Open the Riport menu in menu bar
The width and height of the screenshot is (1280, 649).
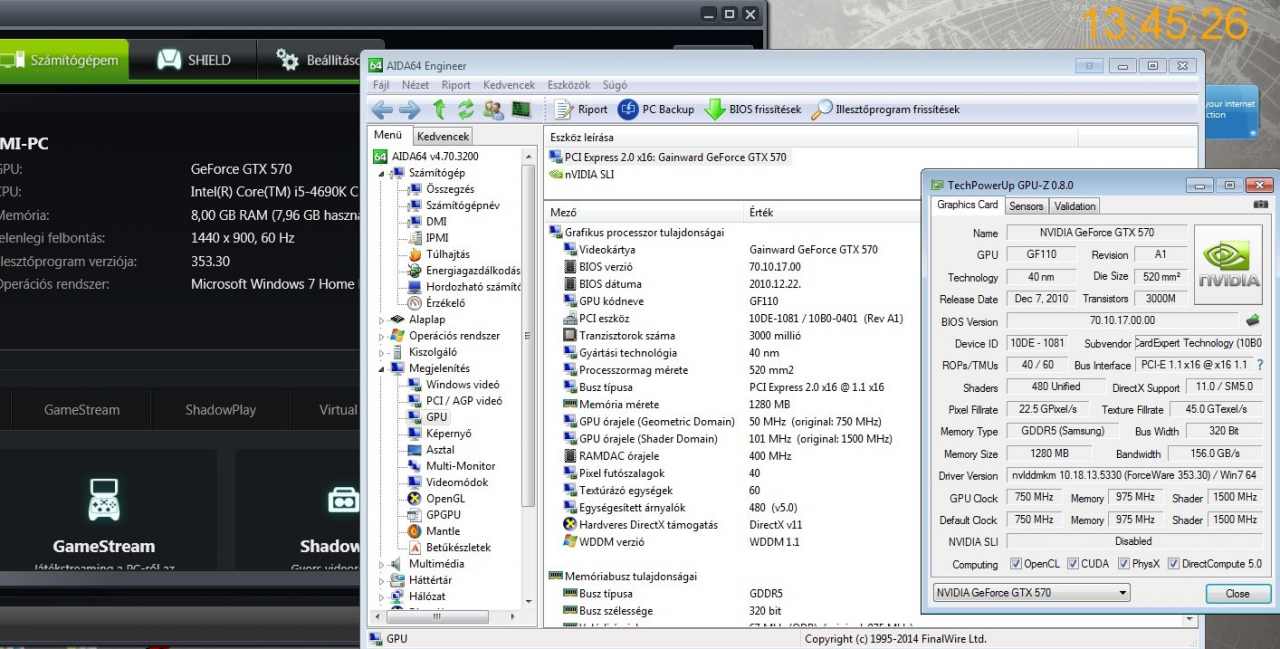tap(456, 85)
